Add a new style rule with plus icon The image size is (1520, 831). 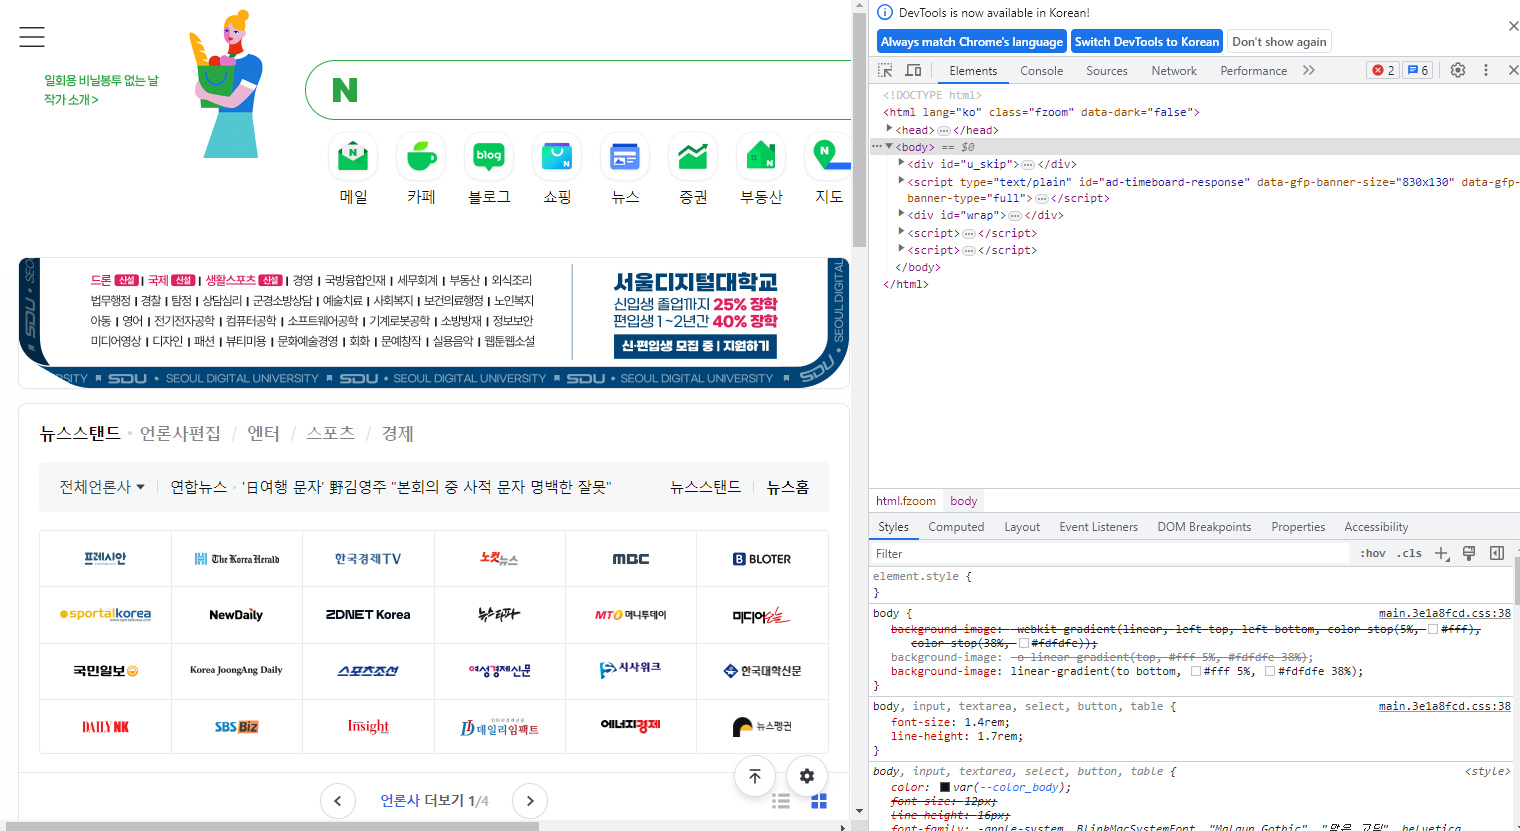click(x=1441, y=553)
